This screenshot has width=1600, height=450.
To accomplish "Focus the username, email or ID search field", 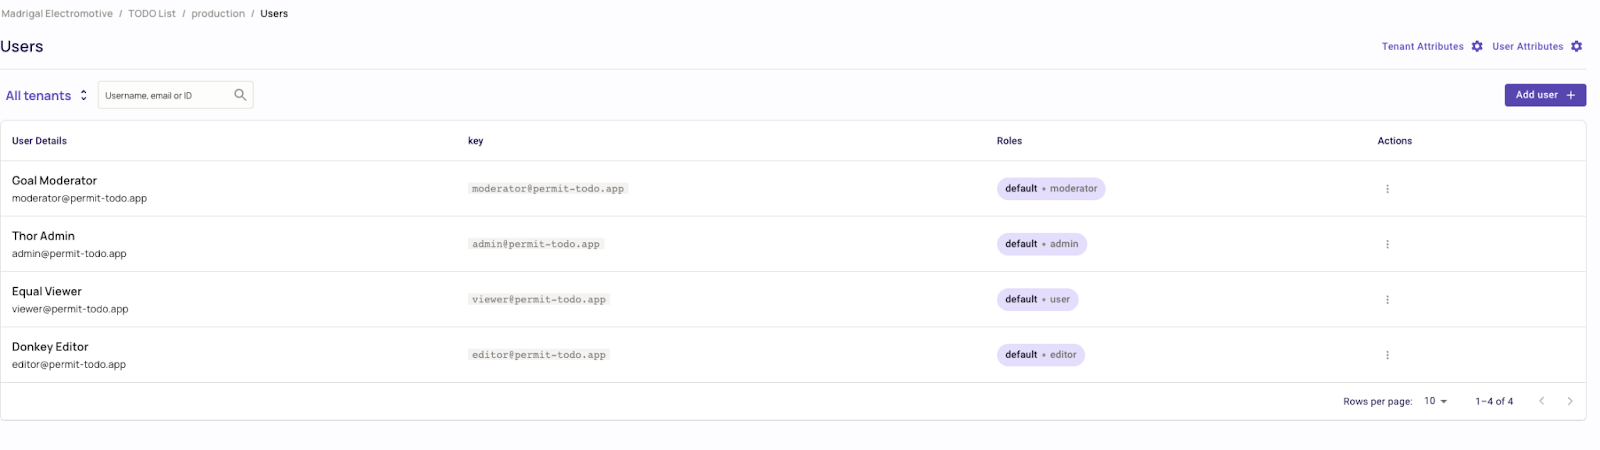I will (165, 96).
